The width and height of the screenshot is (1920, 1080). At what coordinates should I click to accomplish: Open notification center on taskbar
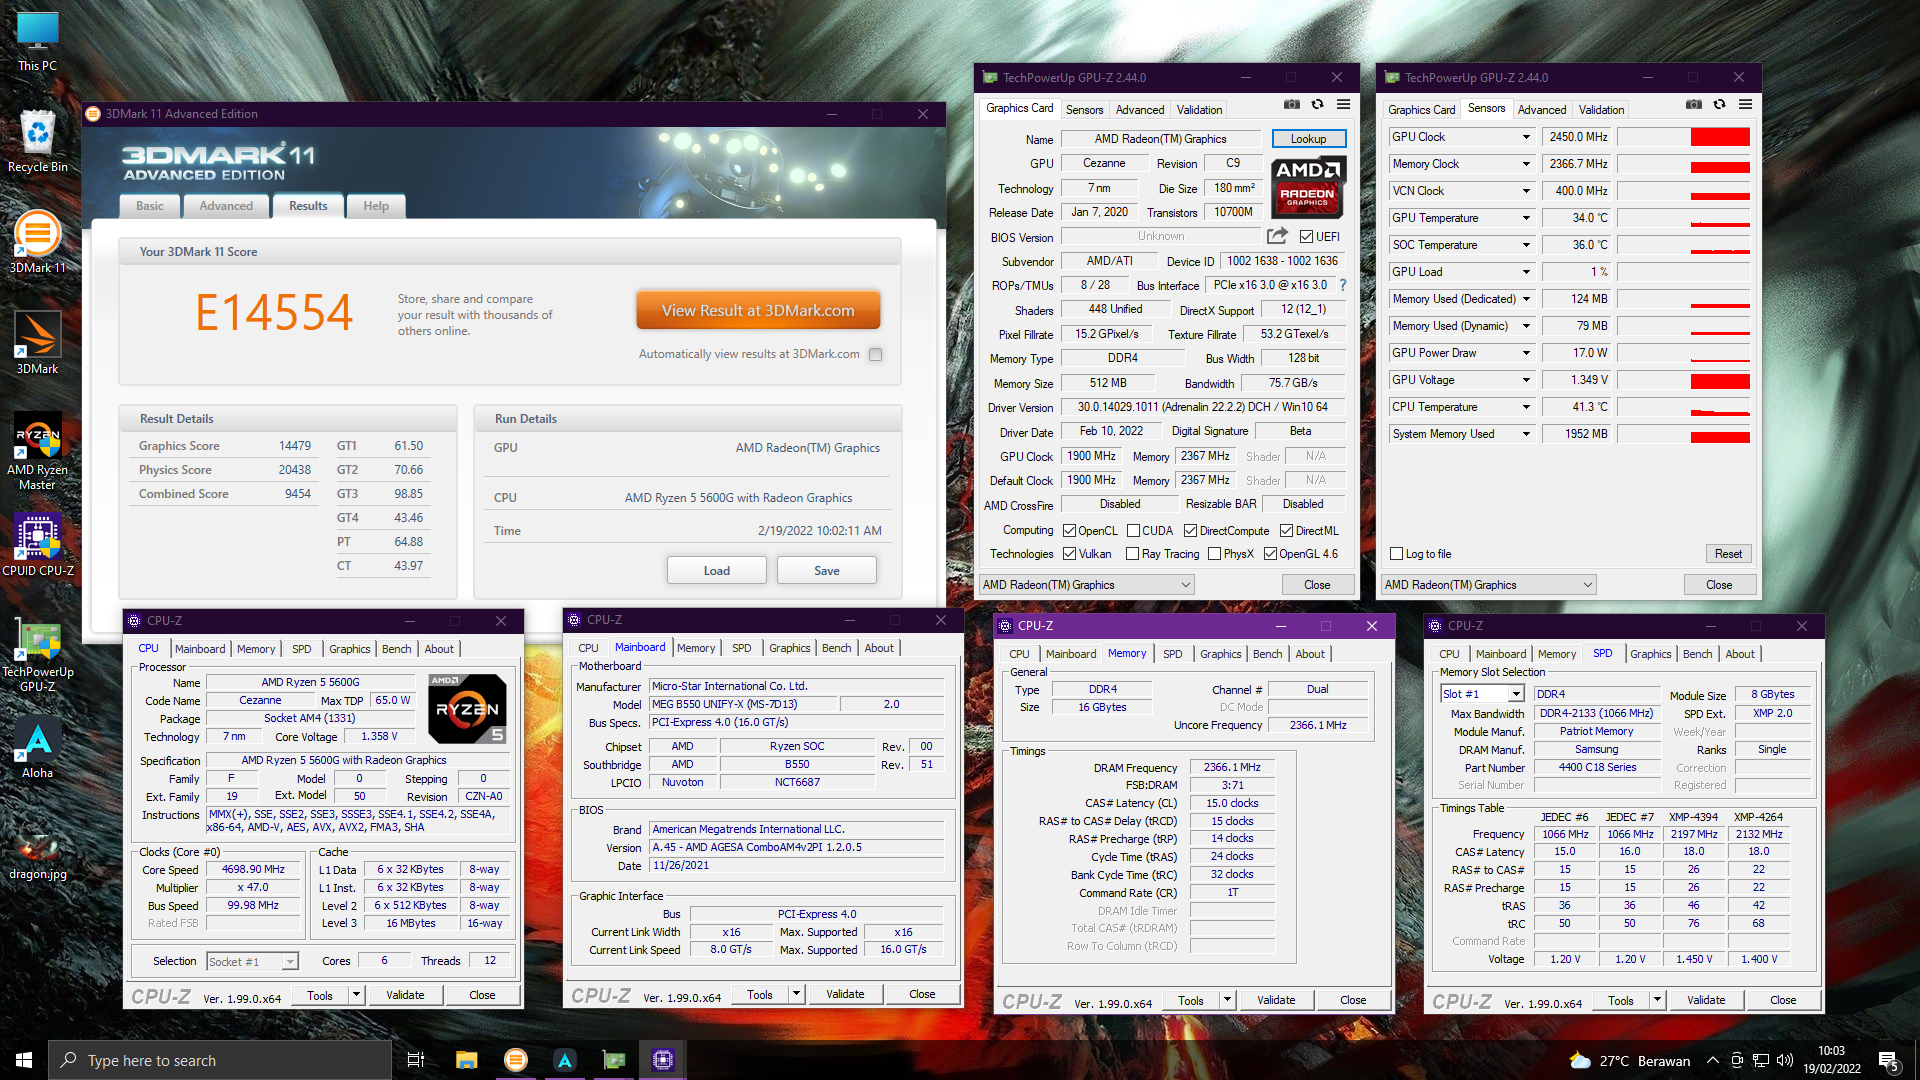[x=1889, y=1060]
